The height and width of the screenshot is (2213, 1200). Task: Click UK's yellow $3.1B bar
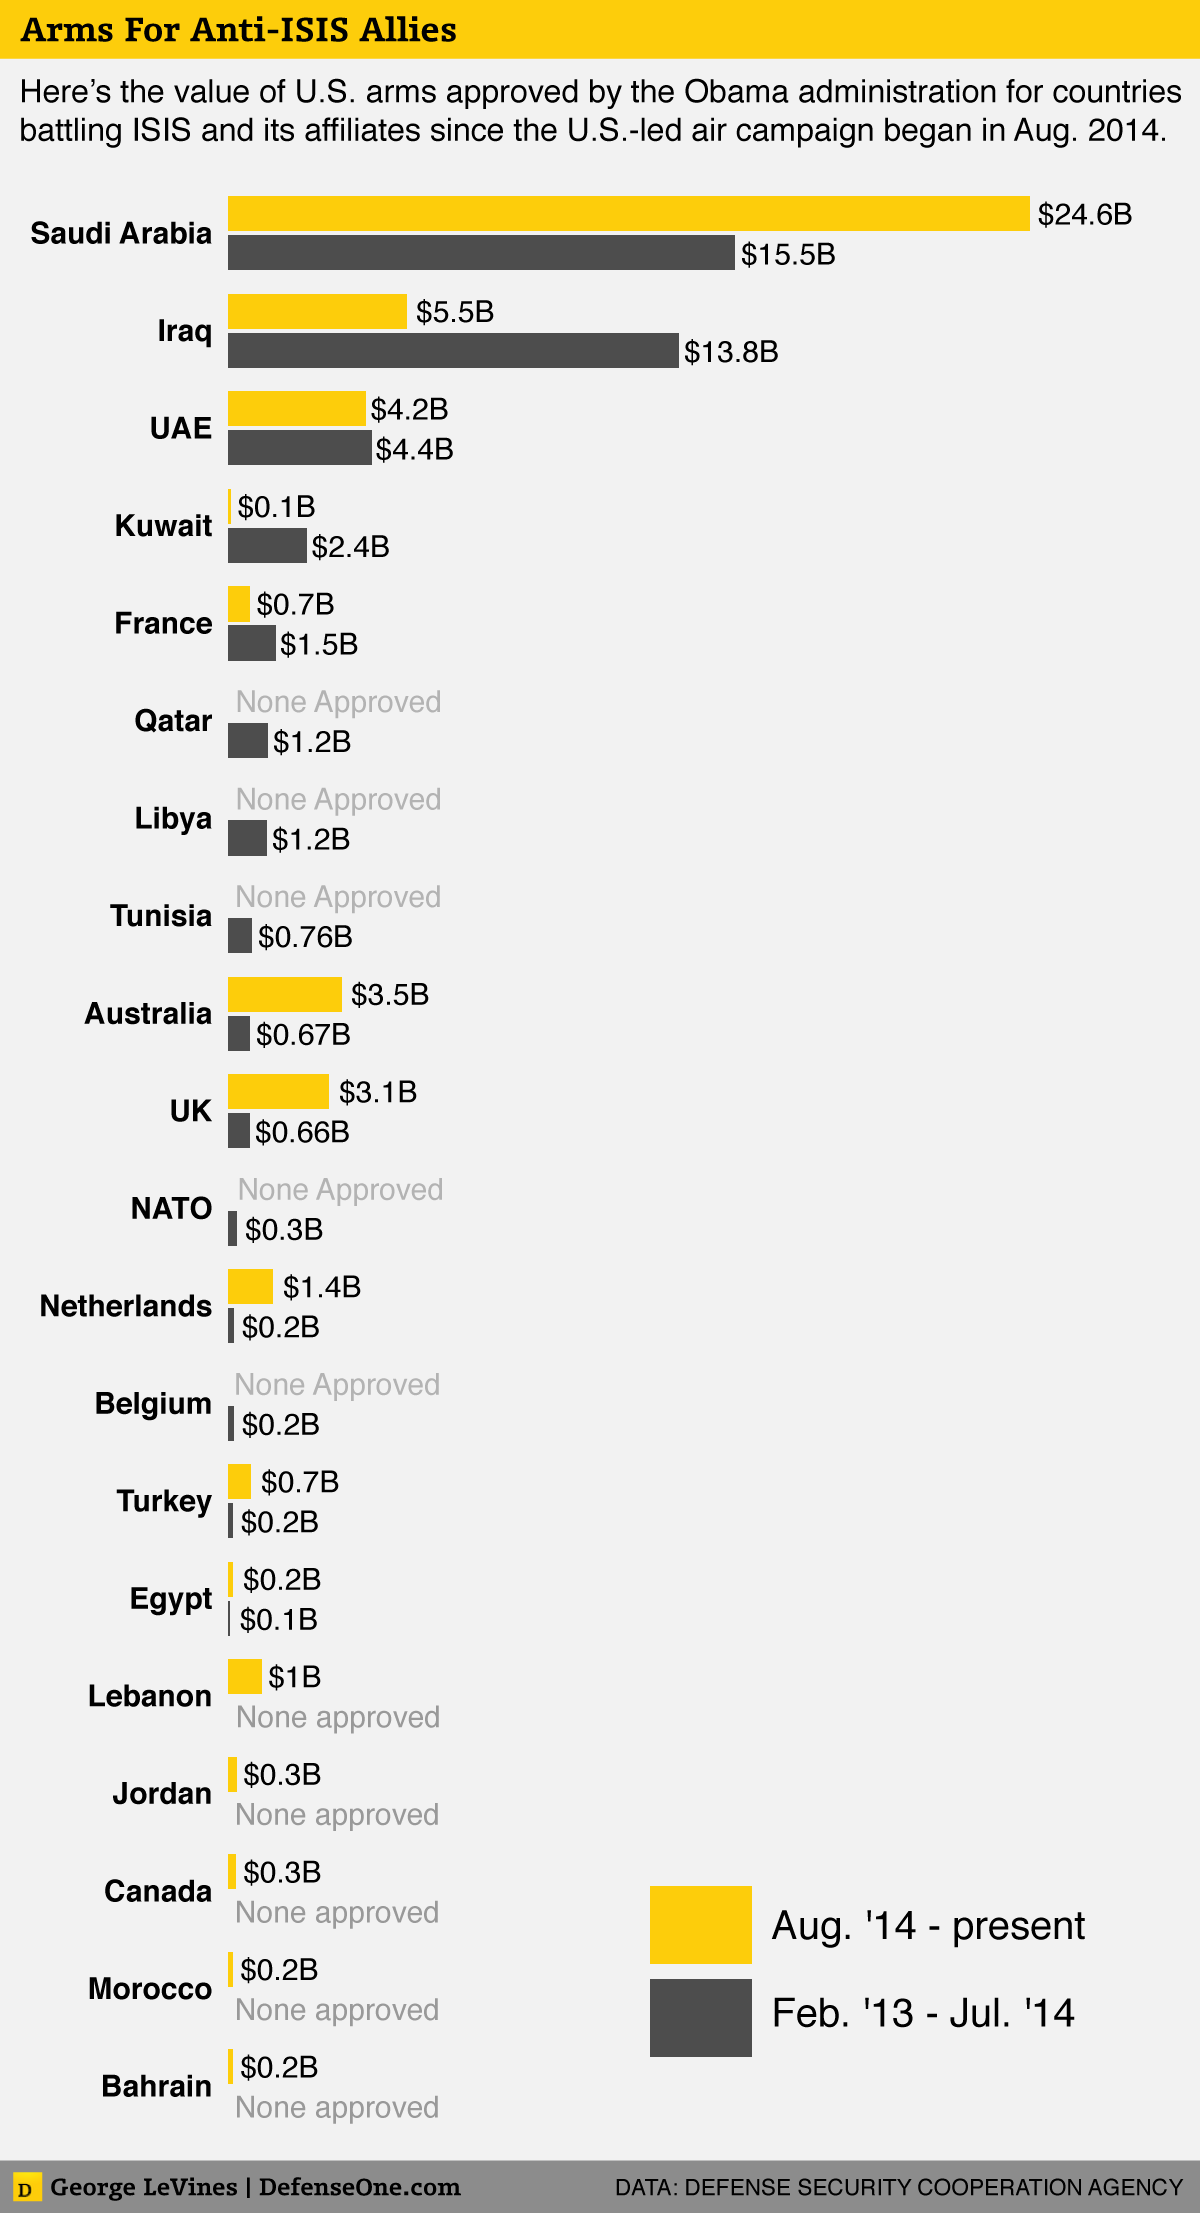point(278,1091)
